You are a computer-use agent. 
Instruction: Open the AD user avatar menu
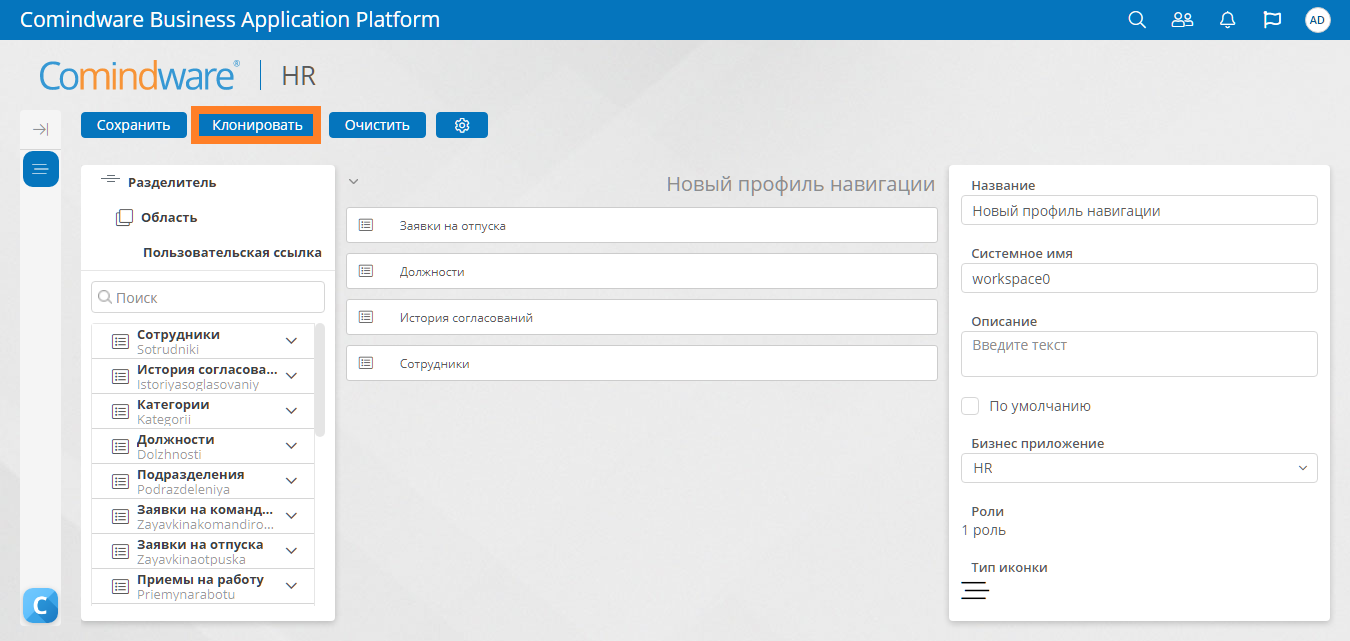pos(1318,20)
